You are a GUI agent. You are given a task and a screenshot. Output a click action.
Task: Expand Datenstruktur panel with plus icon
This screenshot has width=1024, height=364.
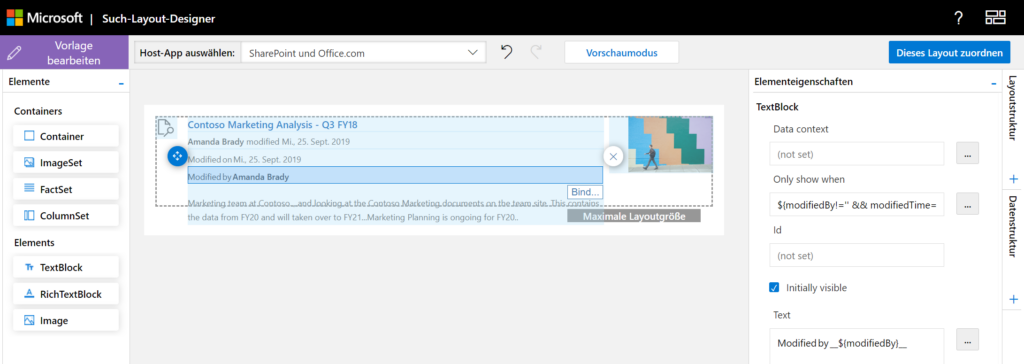click(x=1014, y=299)
